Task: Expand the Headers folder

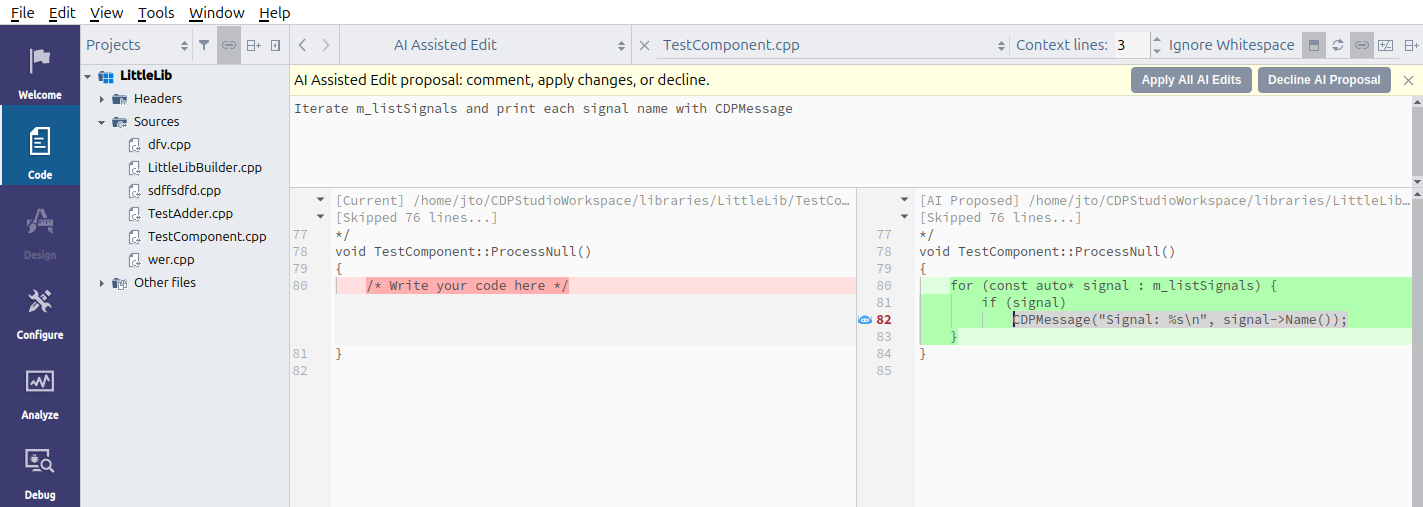Action: point(102,99)
